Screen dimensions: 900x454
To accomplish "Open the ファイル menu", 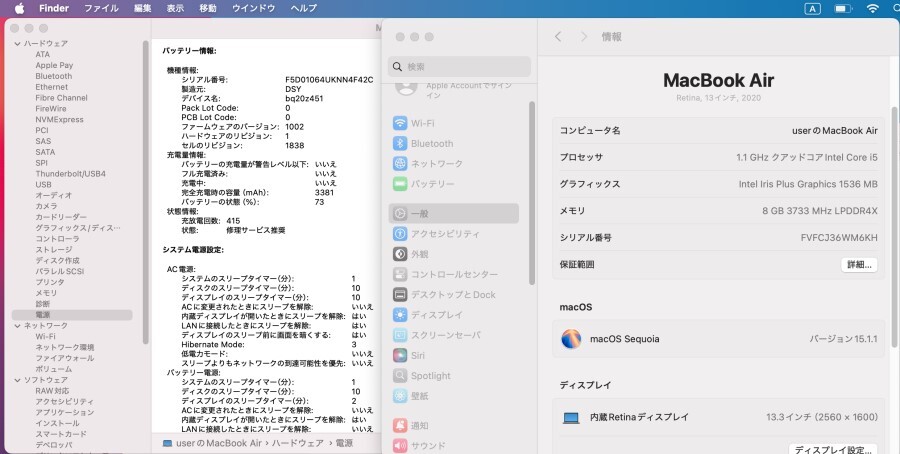I will click(101, 8).
